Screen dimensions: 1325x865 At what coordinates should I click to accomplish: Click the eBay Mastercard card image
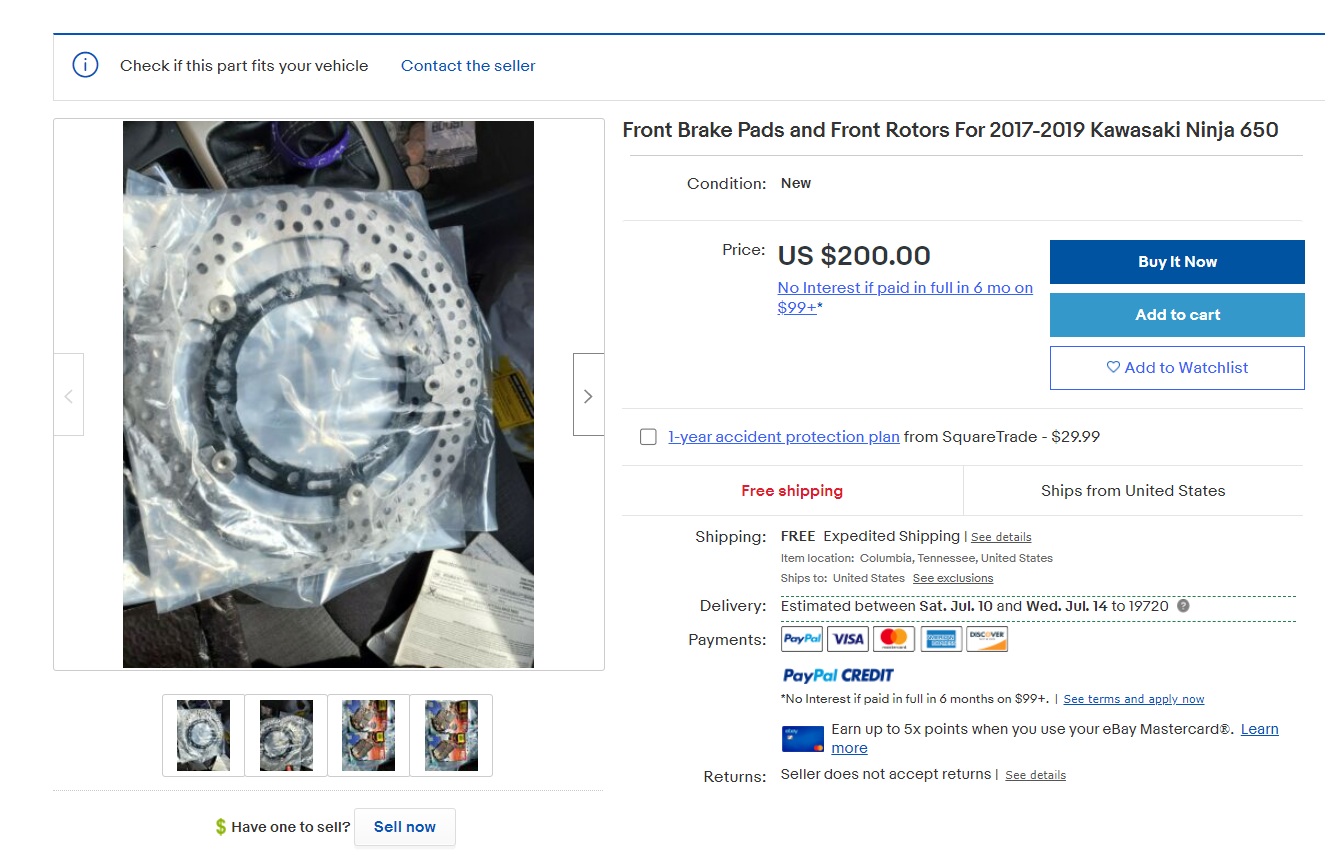pos(803,739)
